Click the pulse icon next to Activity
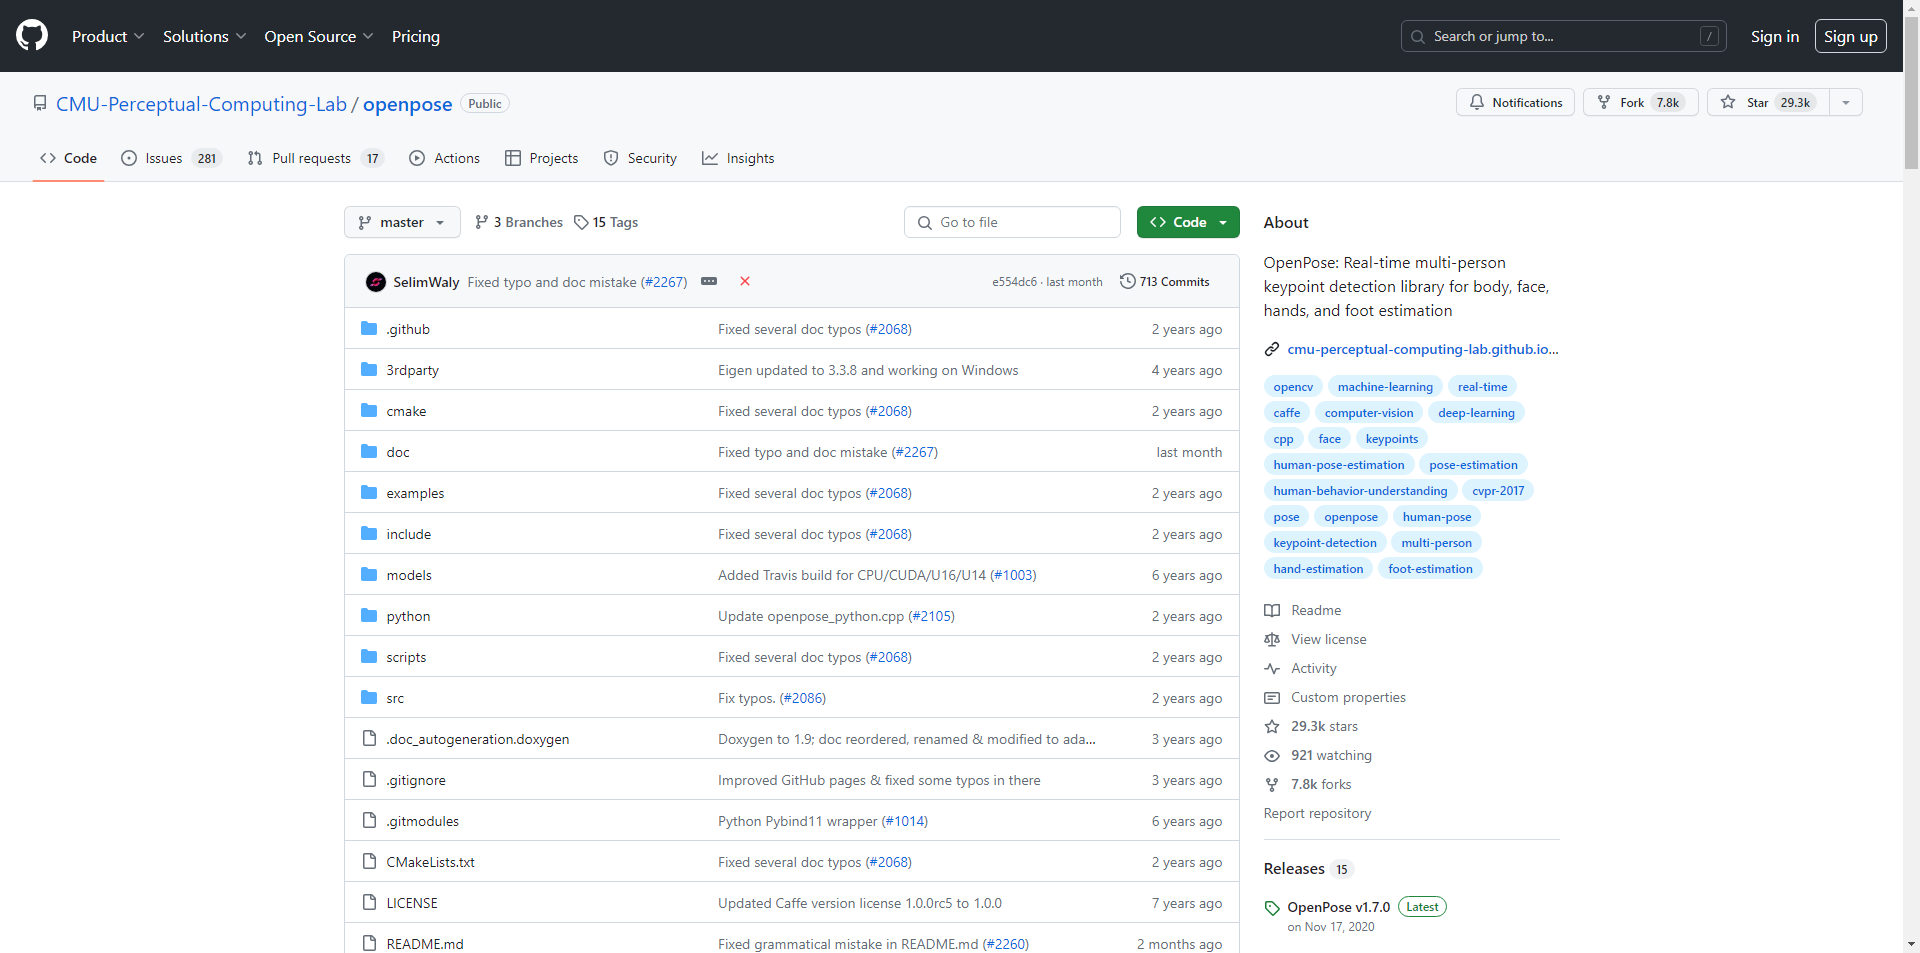1920x953 pixels. coord(1272,668)
